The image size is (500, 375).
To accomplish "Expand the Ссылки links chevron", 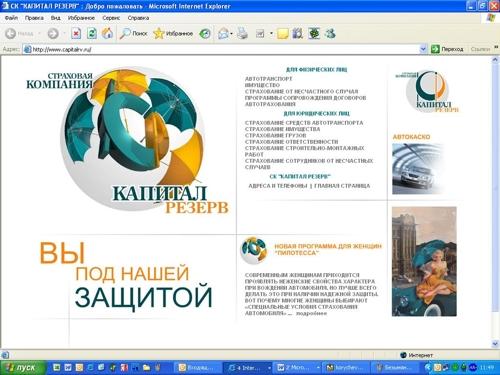I will click(x=496, y=48).
